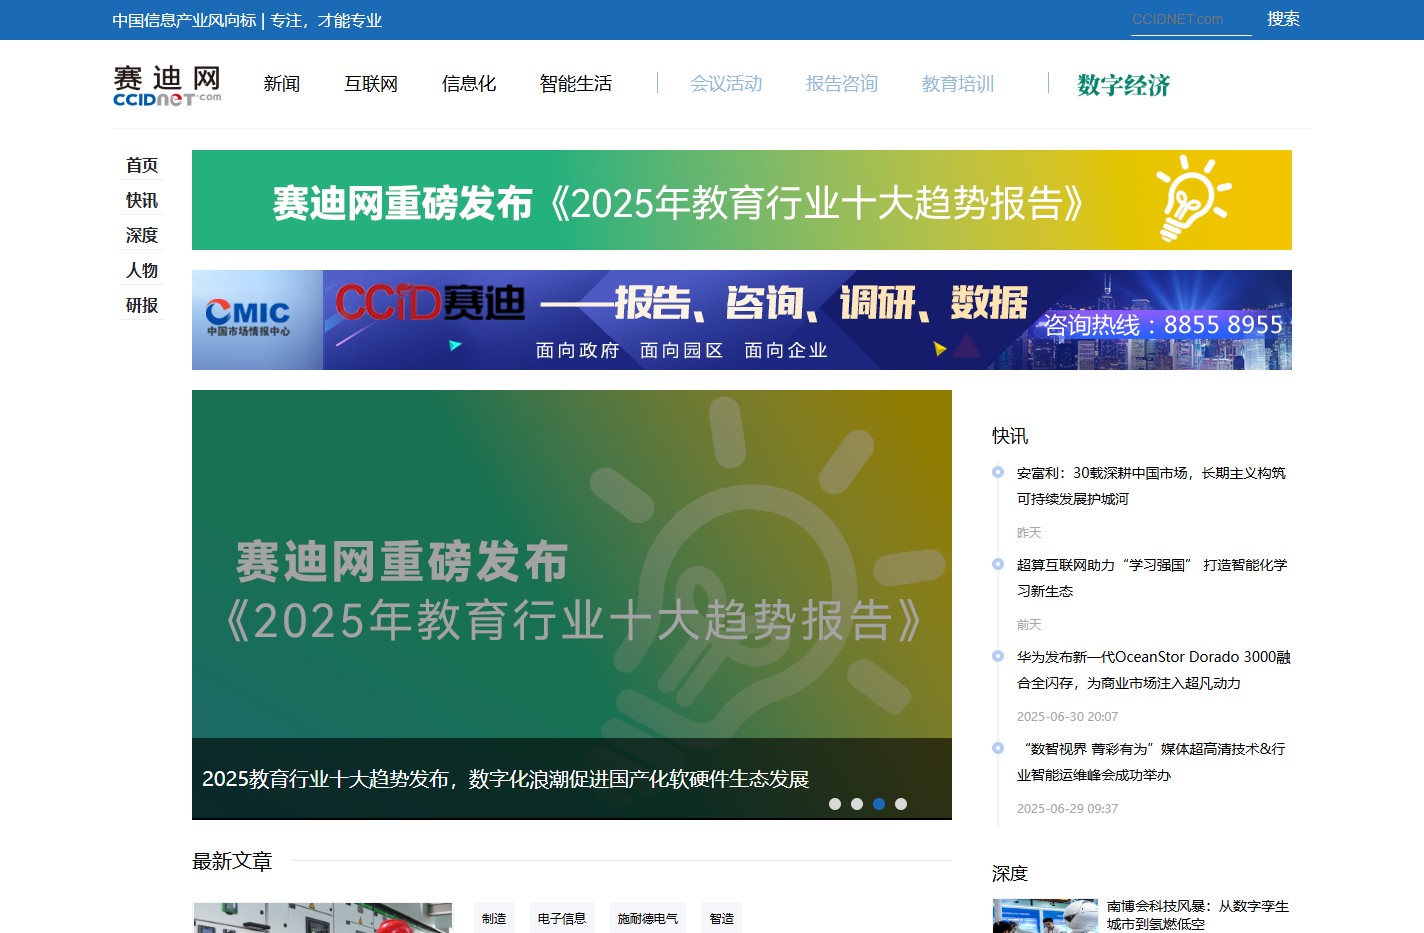The image size is (1424, 933).
Task: Select 人物 in the side navigation
Action: [142, 270]
